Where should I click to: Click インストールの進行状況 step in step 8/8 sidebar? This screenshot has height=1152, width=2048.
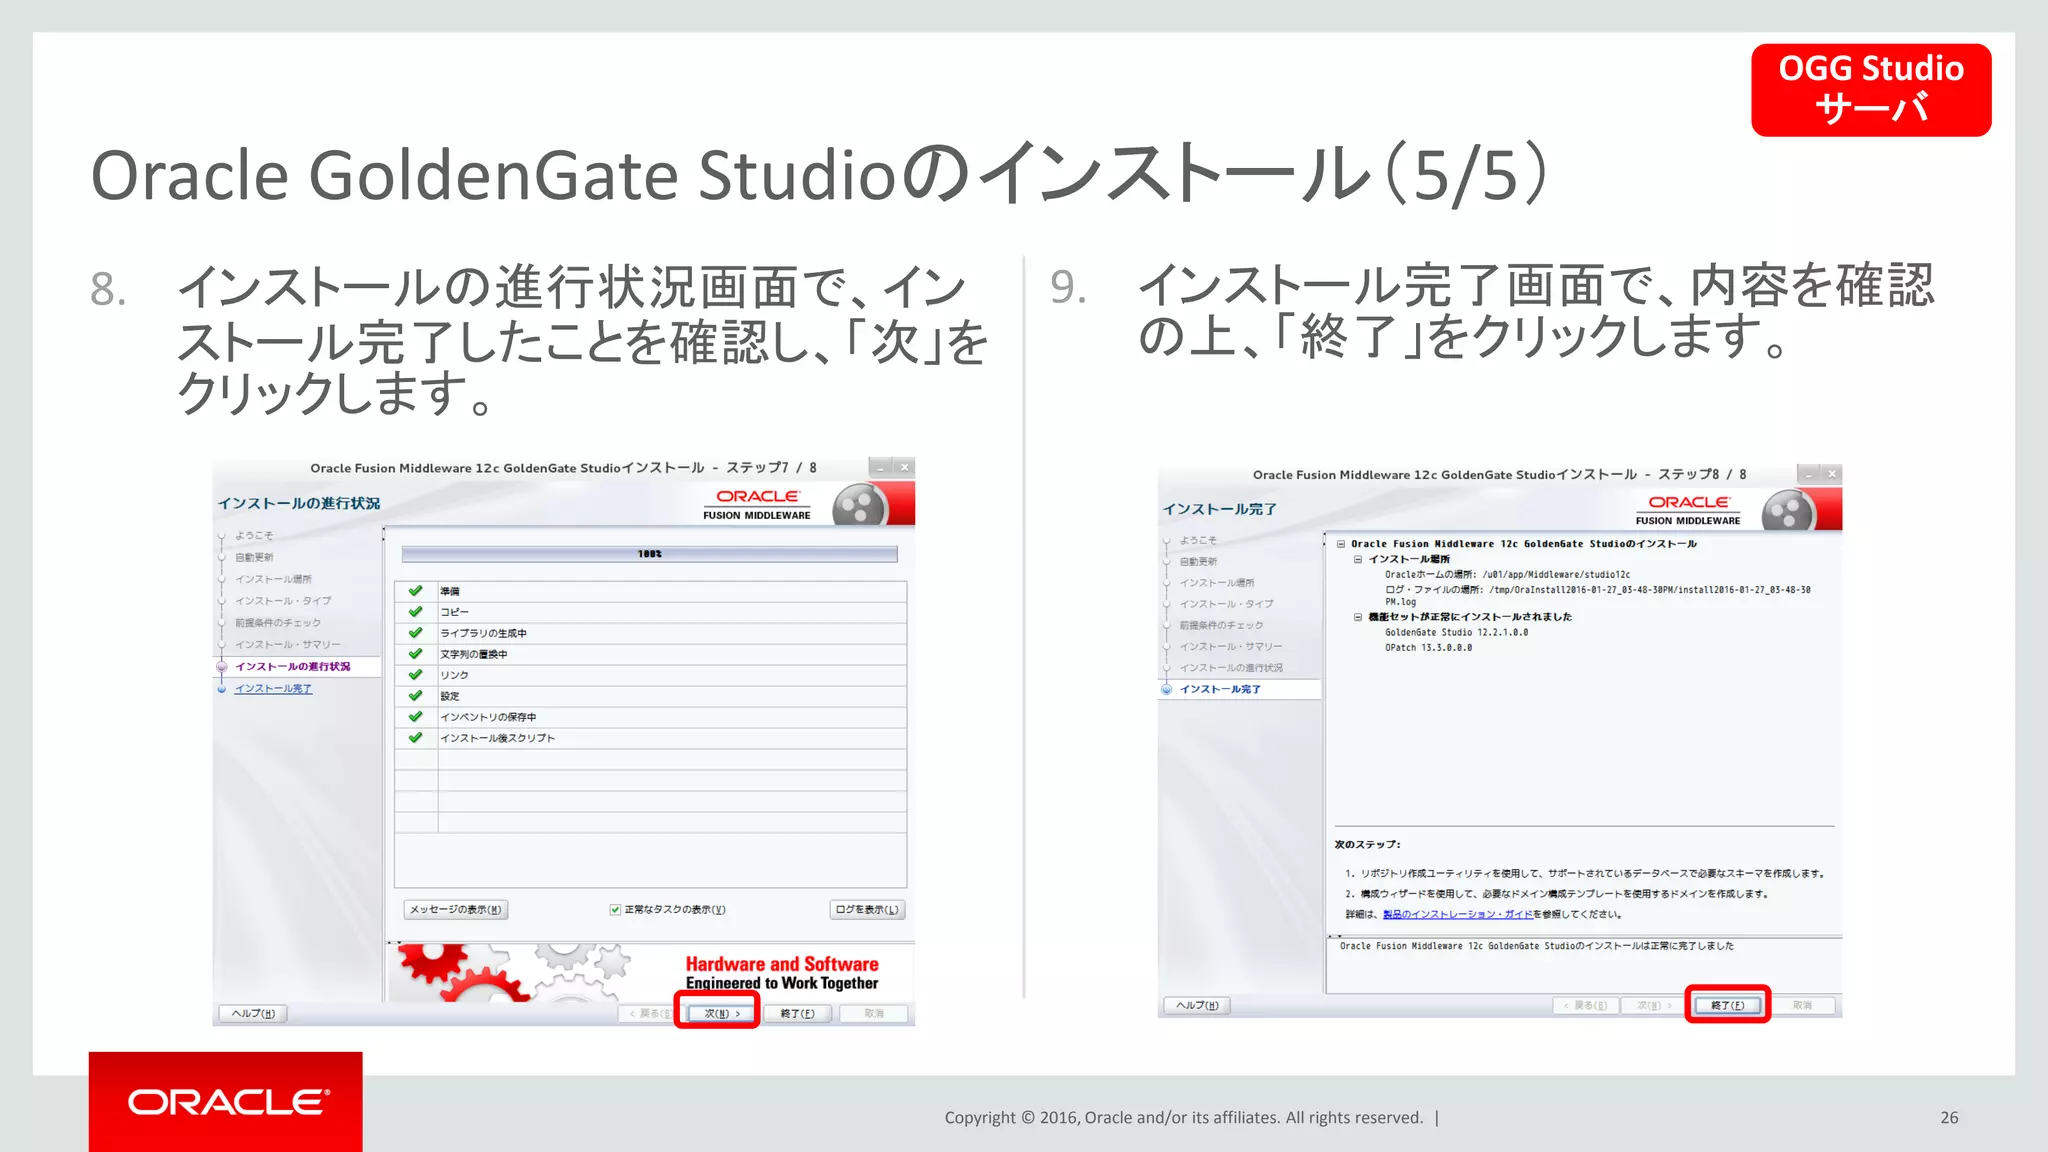click(1231, 668)
